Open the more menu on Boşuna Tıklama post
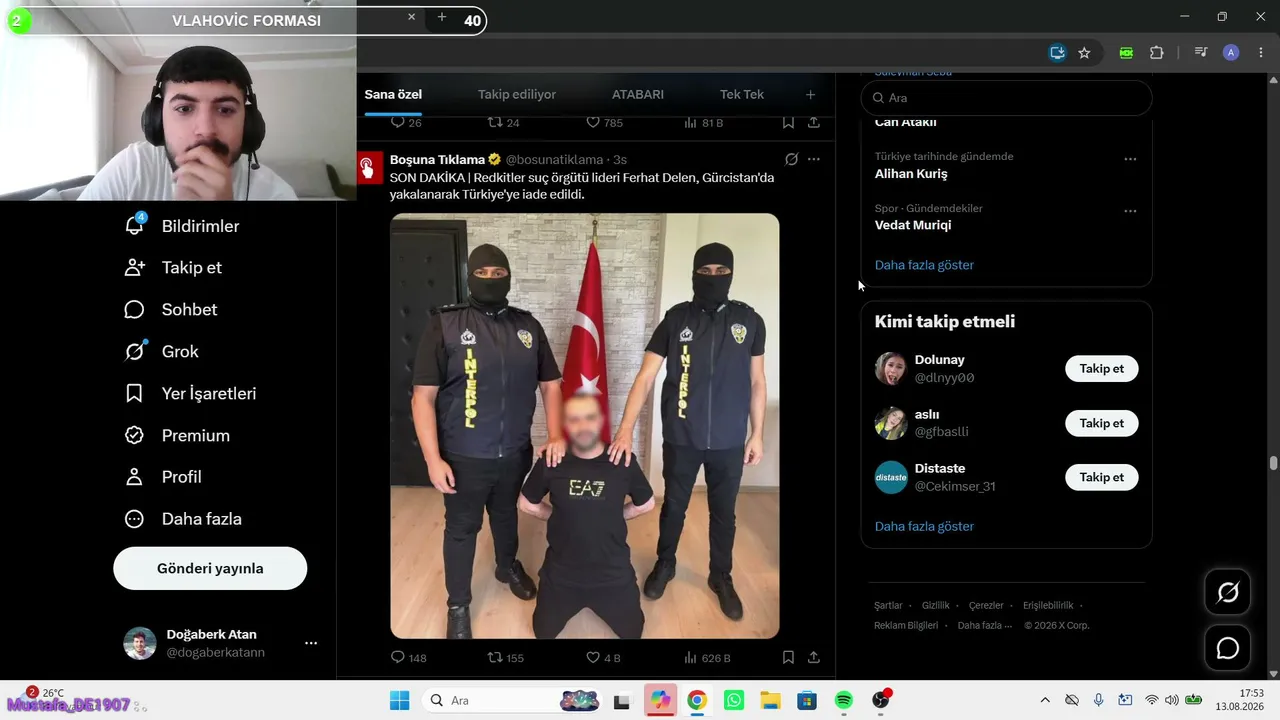The width and height of the screenshot is (1280, 720). click(x=814, y=159)
